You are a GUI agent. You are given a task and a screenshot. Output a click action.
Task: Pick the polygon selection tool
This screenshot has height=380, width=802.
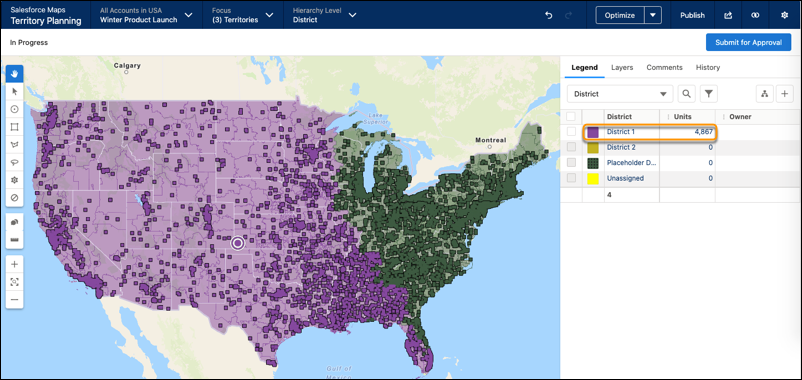coord(14,144)
